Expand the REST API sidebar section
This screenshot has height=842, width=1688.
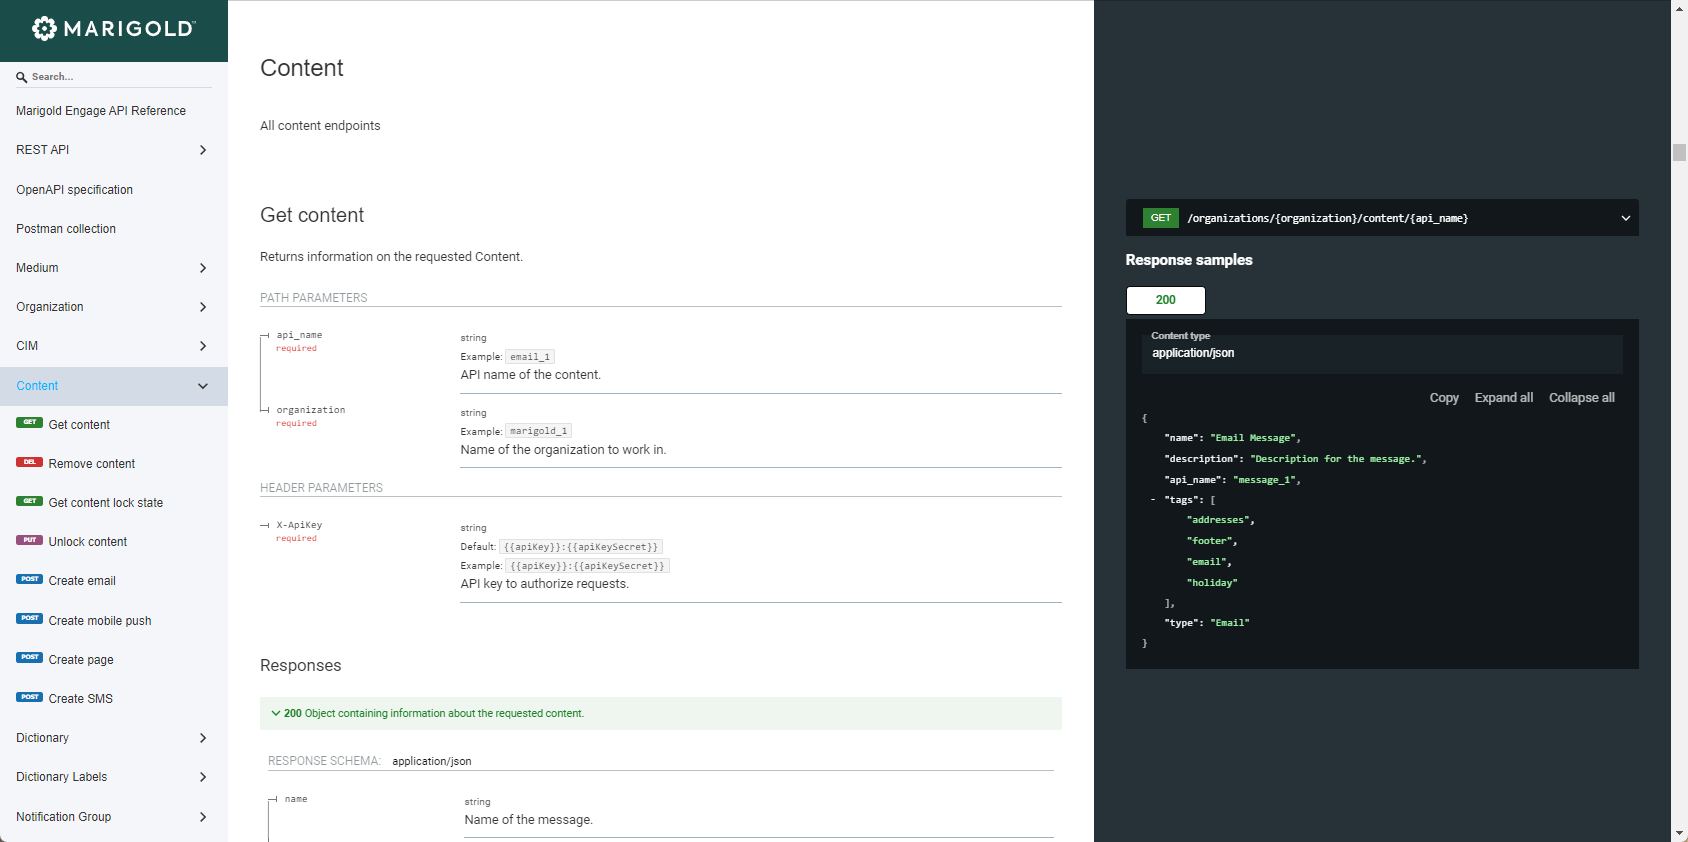point(203,150)
